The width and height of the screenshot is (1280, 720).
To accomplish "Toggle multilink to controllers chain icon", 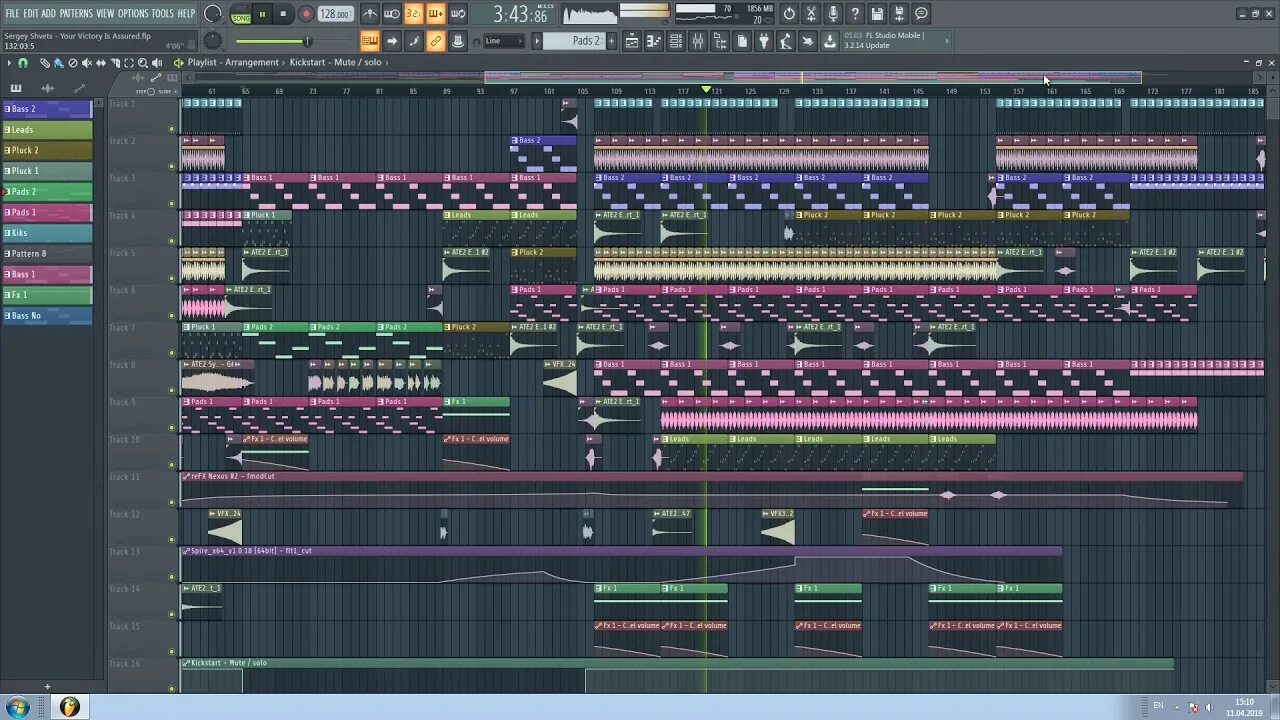I will (436, 41).
